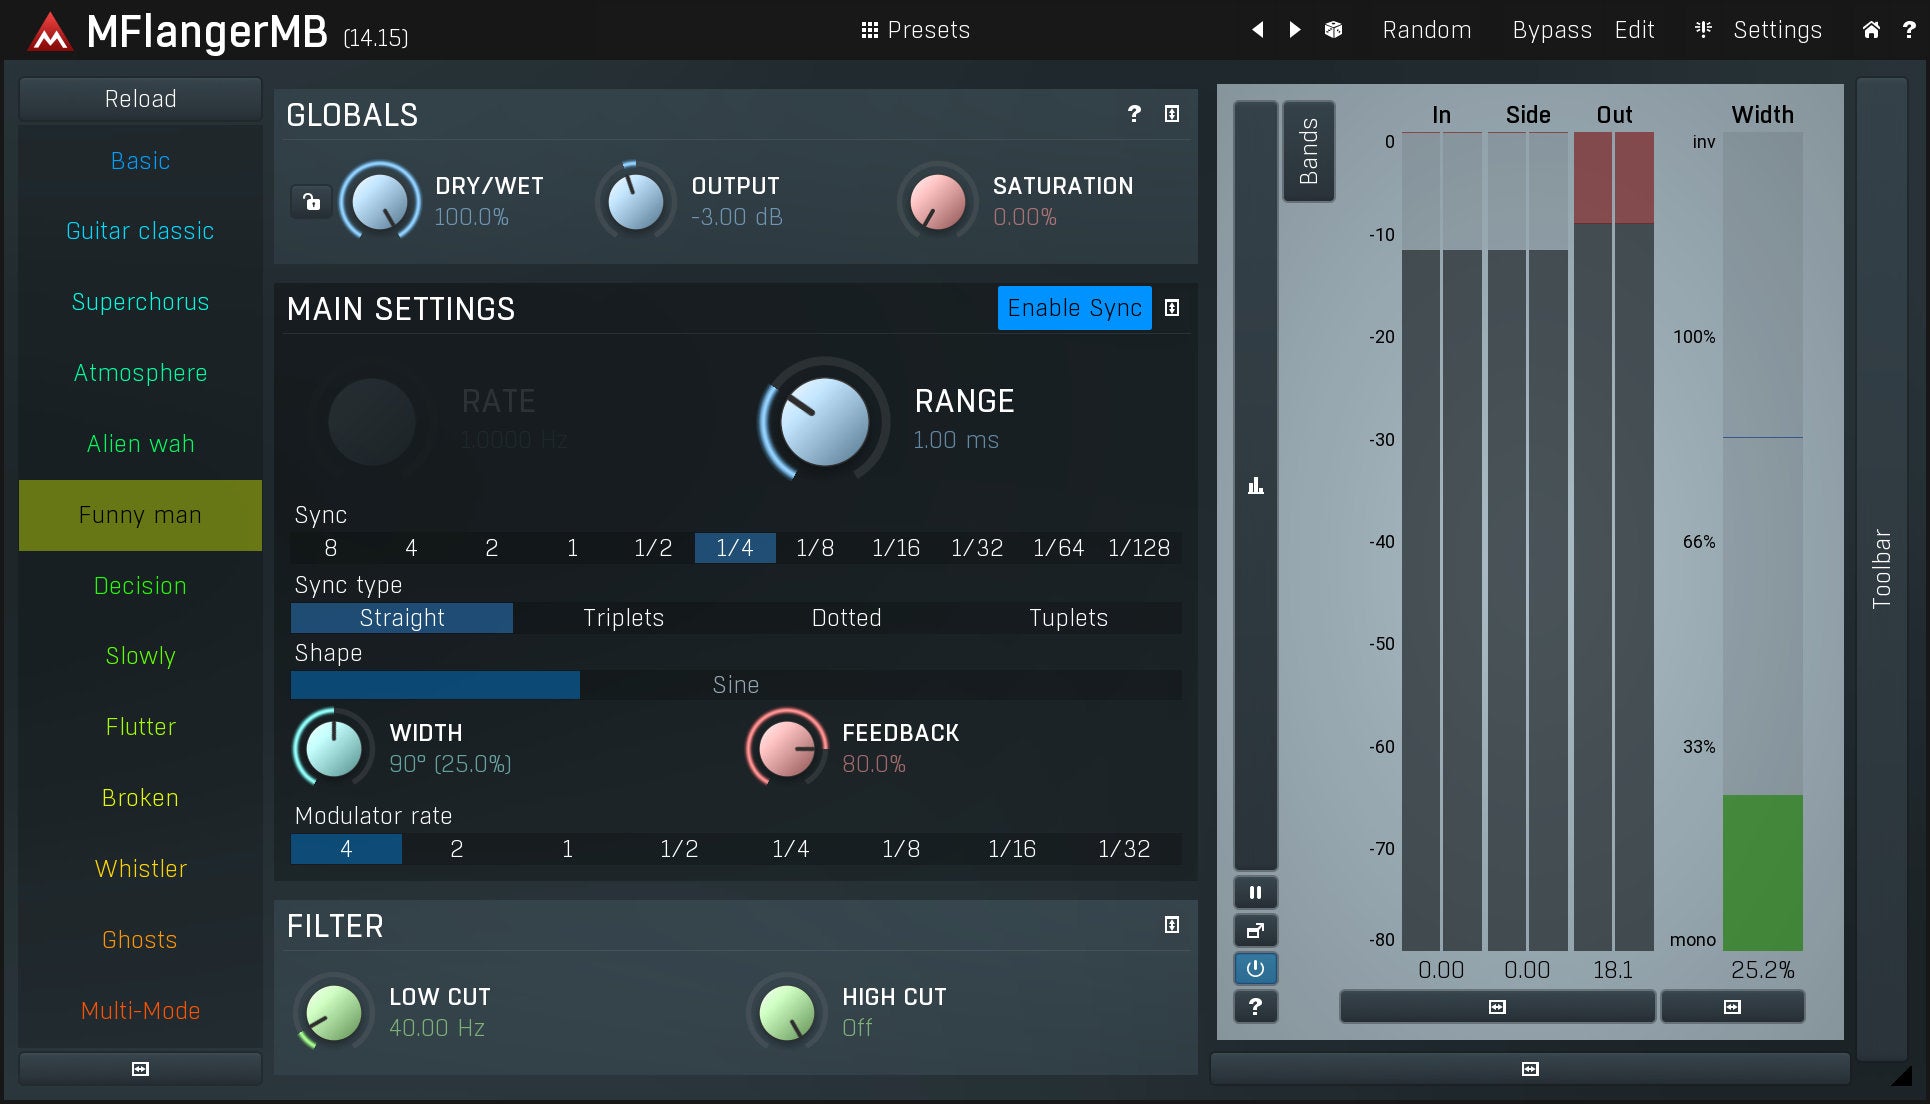The image size is (1930, 1104).
Task: Click the Bypass button
Action: click(x=1551, y=30)
